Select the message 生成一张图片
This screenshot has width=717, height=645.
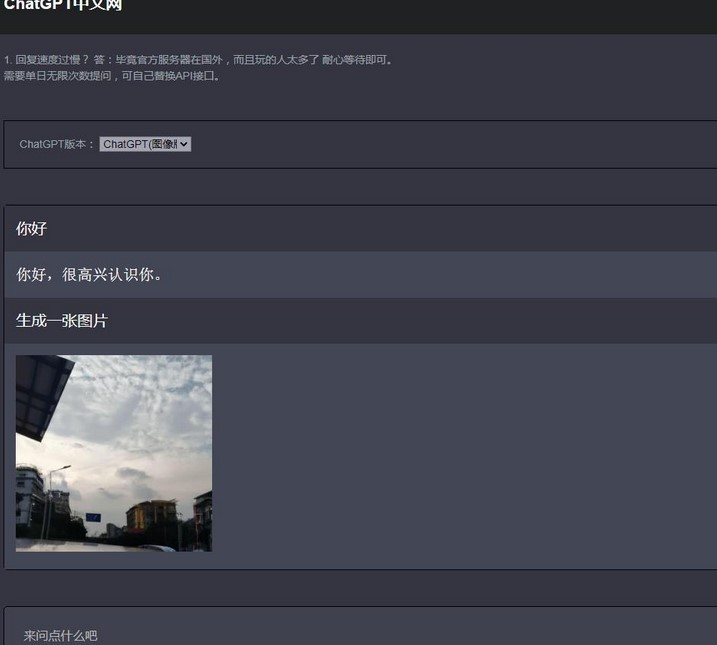click(x=62, y=320)
